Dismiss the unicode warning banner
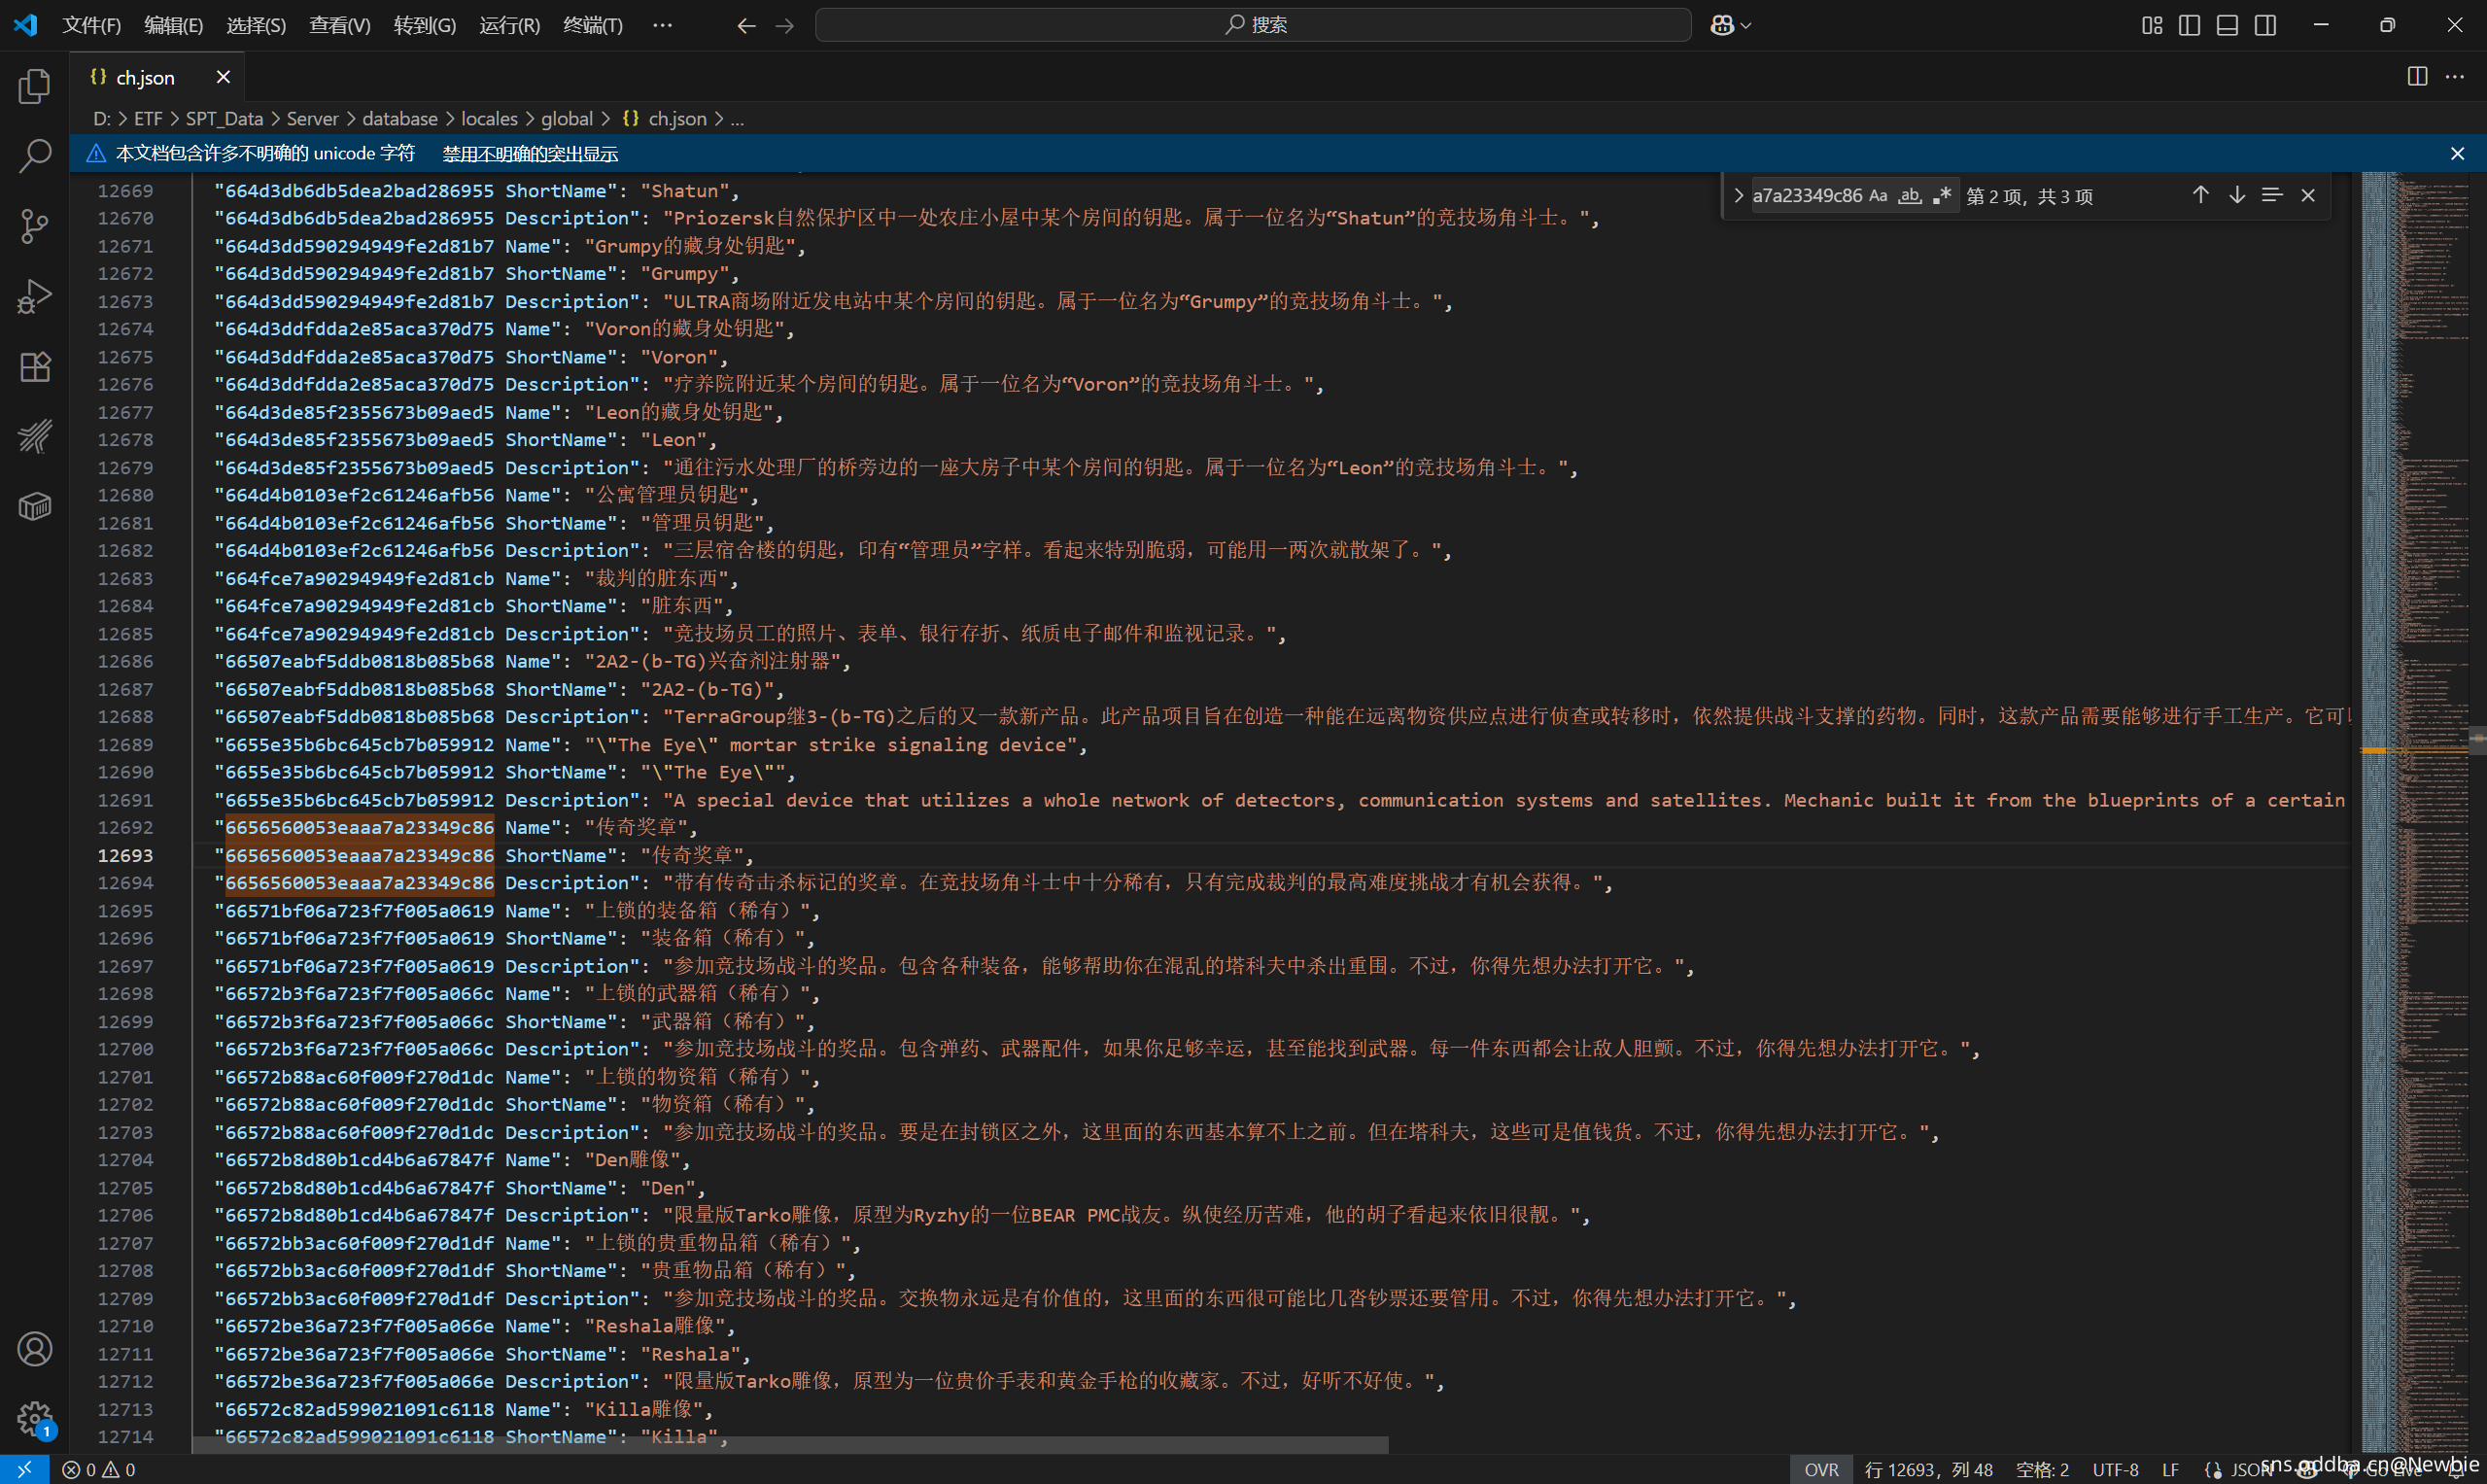The height and width of the screenshot is (1484, 2487). 2457,153
